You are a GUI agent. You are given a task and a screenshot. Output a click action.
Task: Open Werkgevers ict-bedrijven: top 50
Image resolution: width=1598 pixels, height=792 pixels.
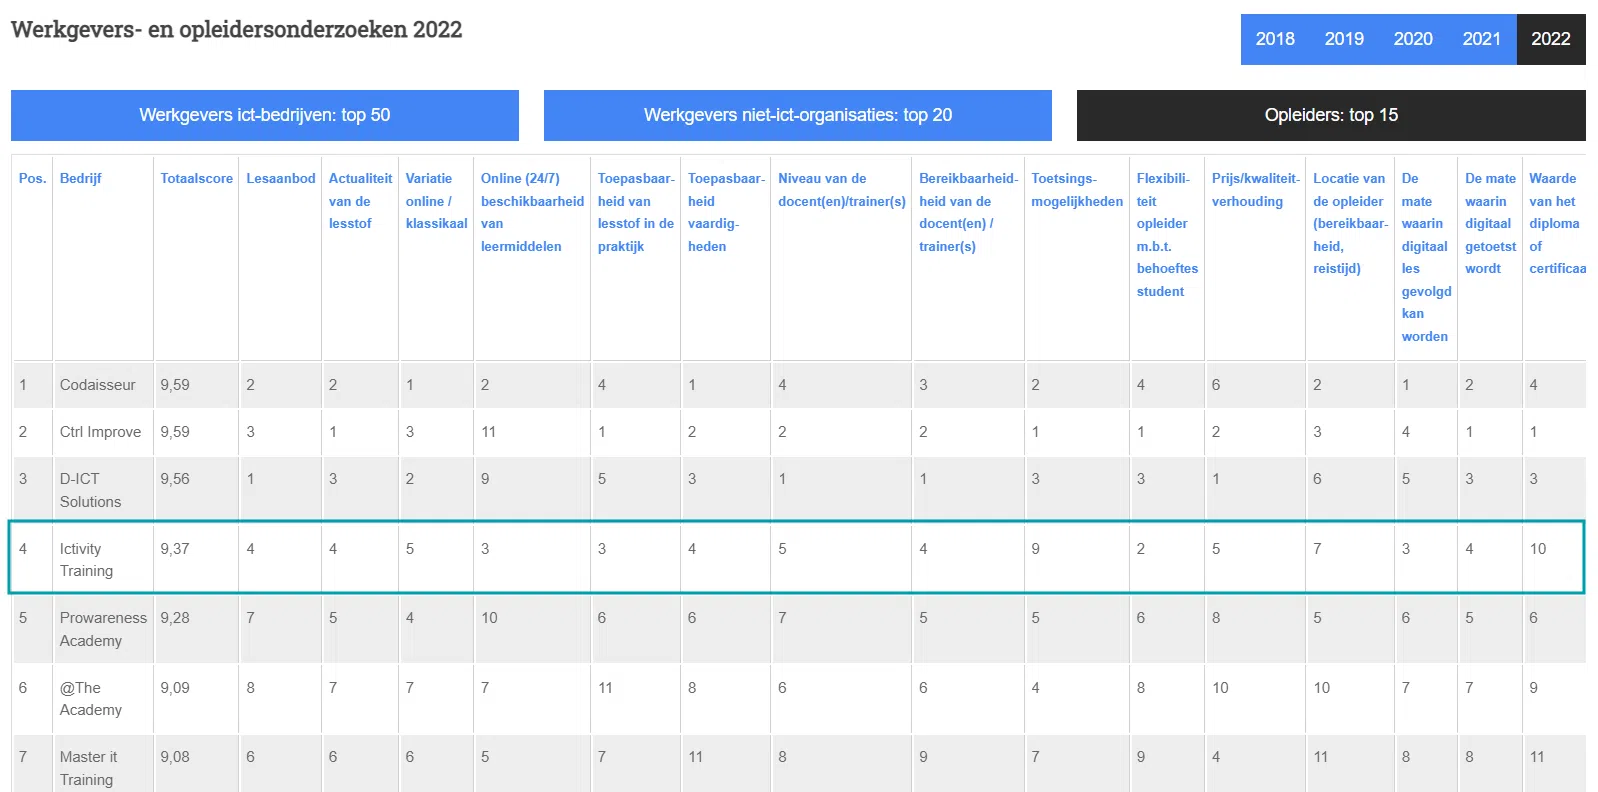pos(265,115)
